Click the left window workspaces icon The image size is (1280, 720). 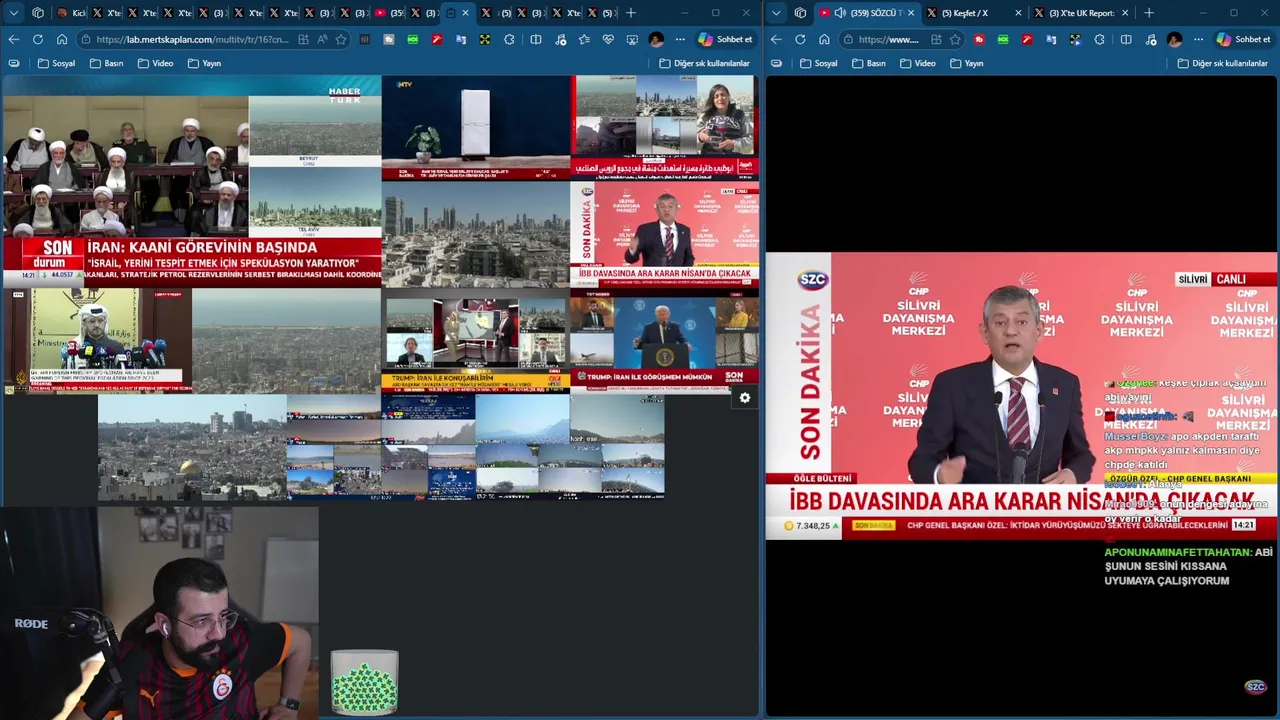38,13
